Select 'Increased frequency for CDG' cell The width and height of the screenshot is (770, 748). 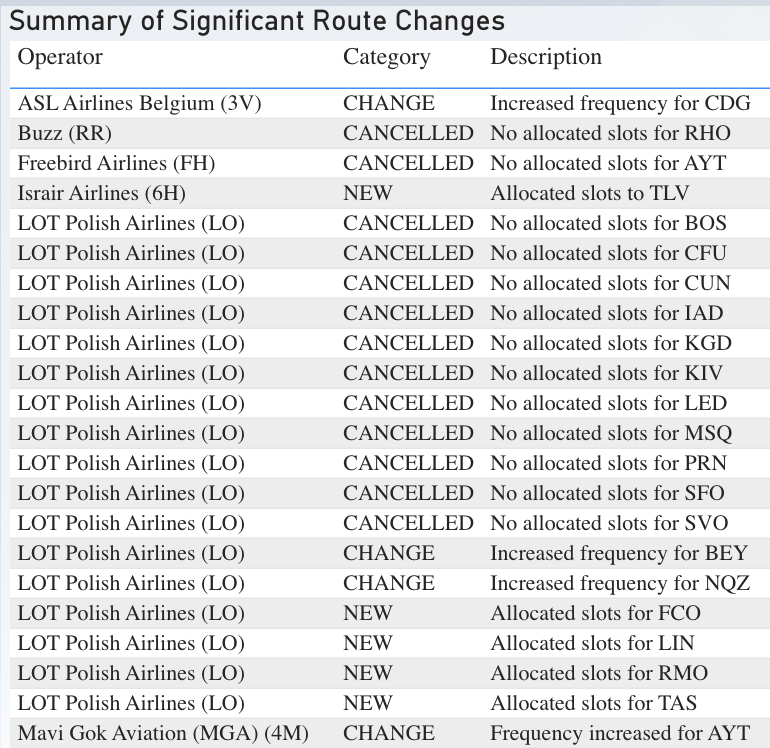621,104
